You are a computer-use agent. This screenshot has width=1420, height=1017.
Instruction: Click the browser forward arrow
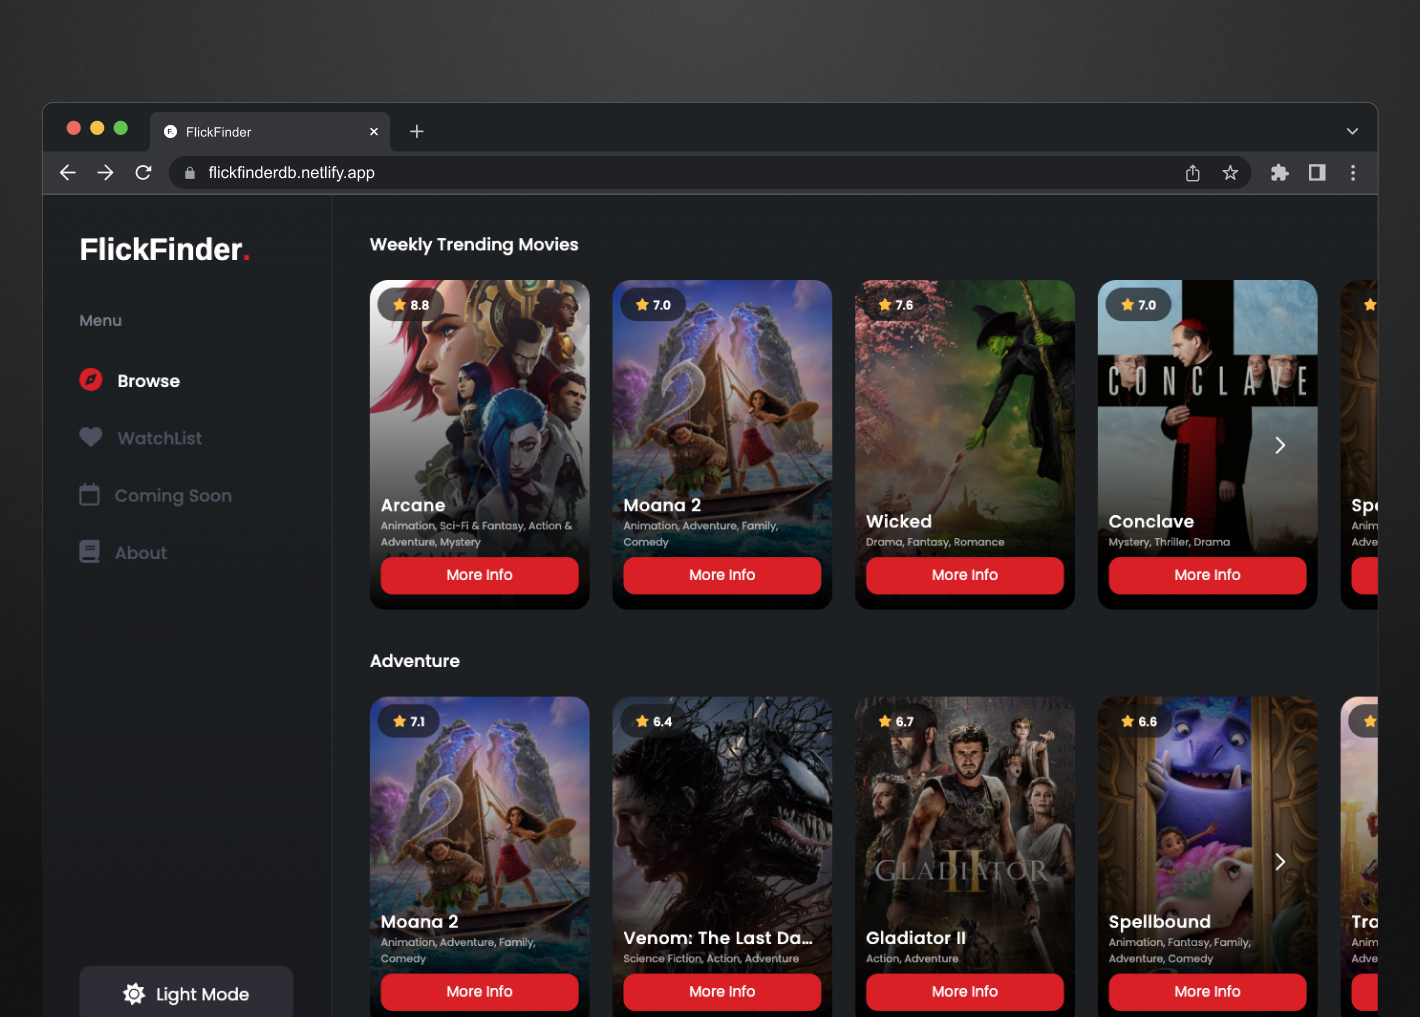point(105,173)
